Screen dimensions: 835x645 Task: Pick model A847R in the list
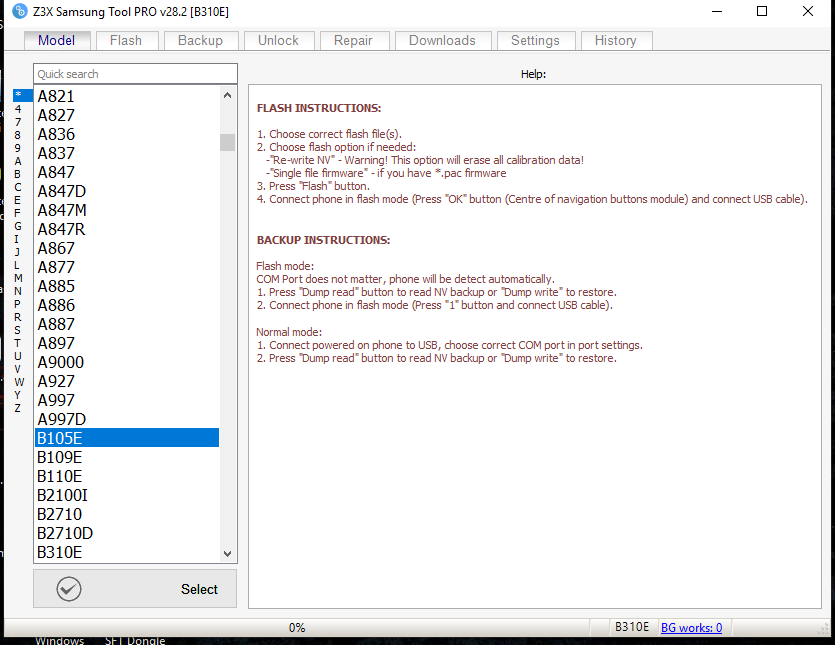coord(127,229)
